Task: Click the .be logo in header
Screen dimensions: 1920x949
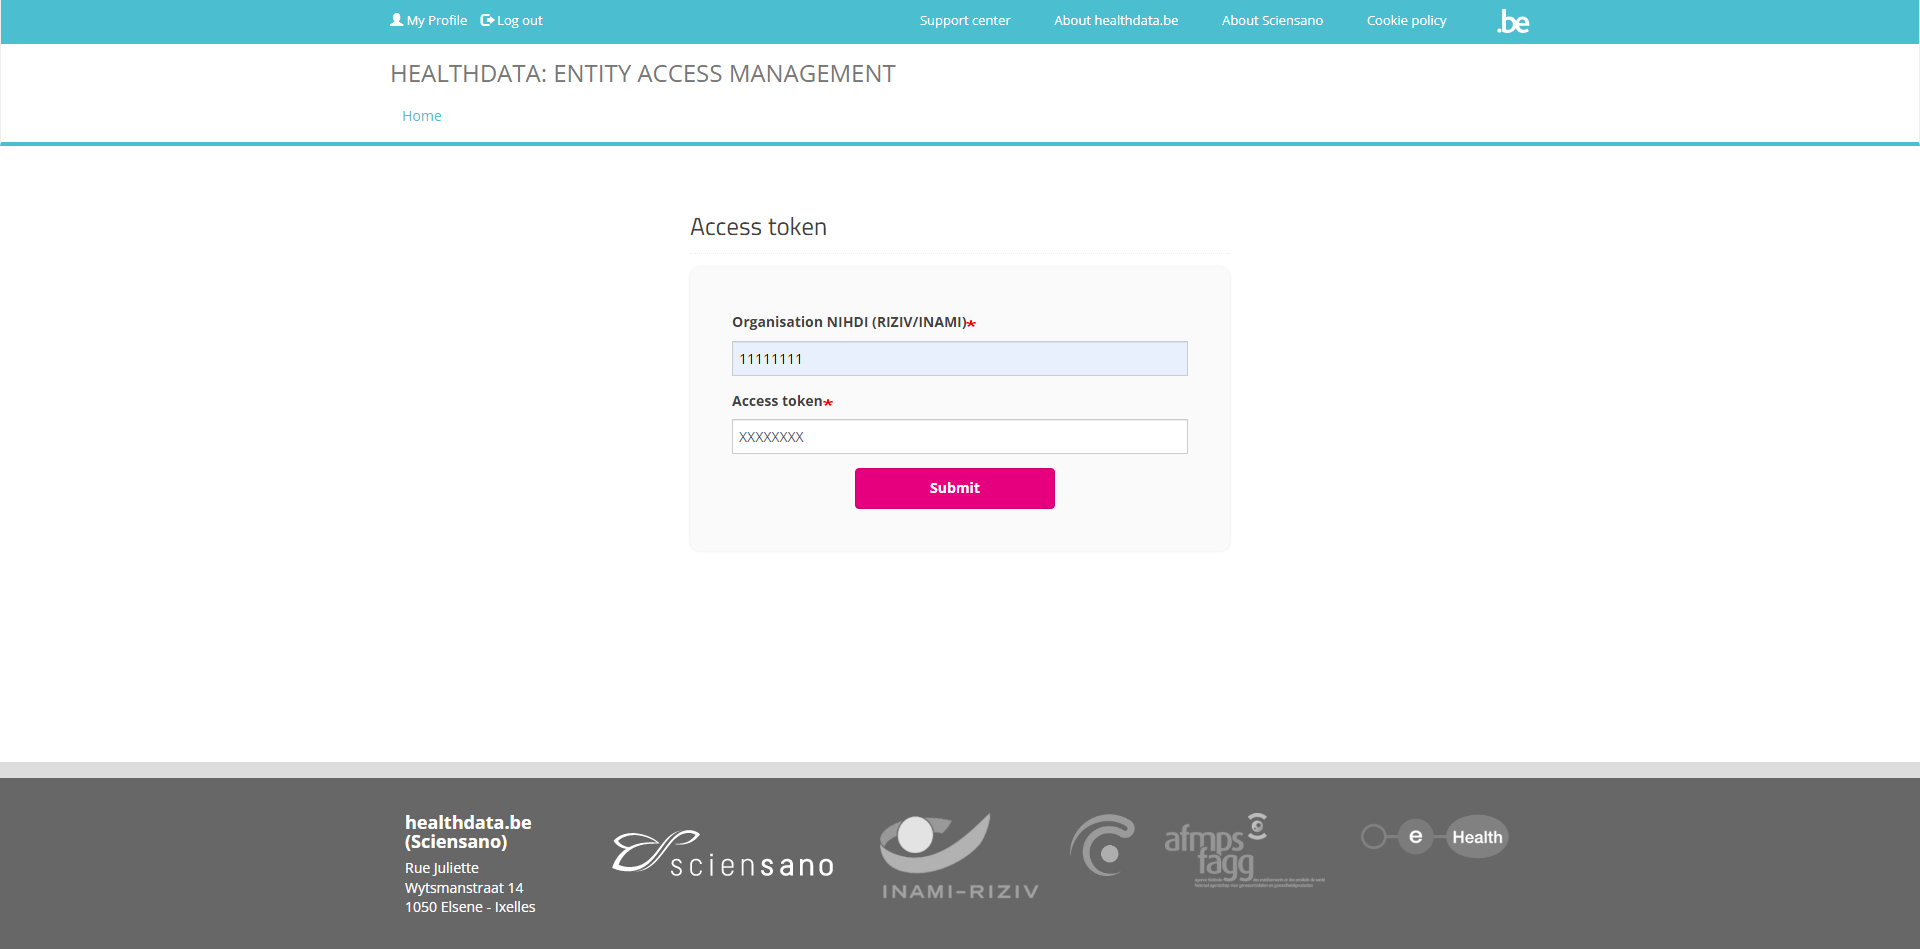Action: click(1513, 22)
